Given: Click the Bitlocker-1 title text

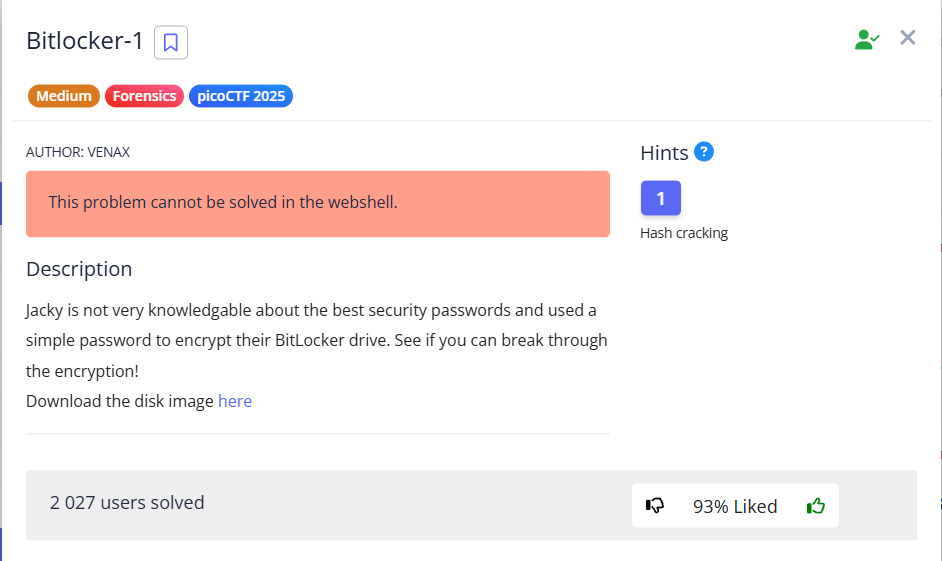Looking at the screenshot, I should coord(85,41).
